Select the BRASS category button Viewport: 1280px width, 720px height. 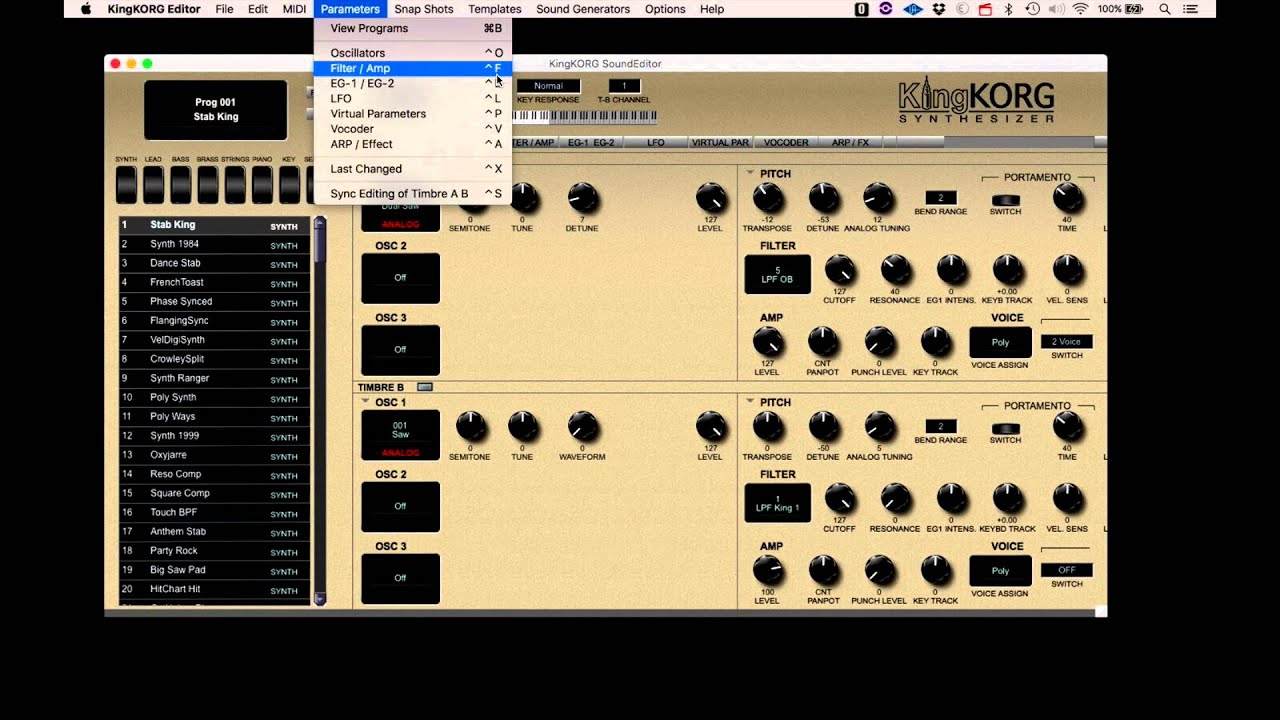[x=207, y=184]
